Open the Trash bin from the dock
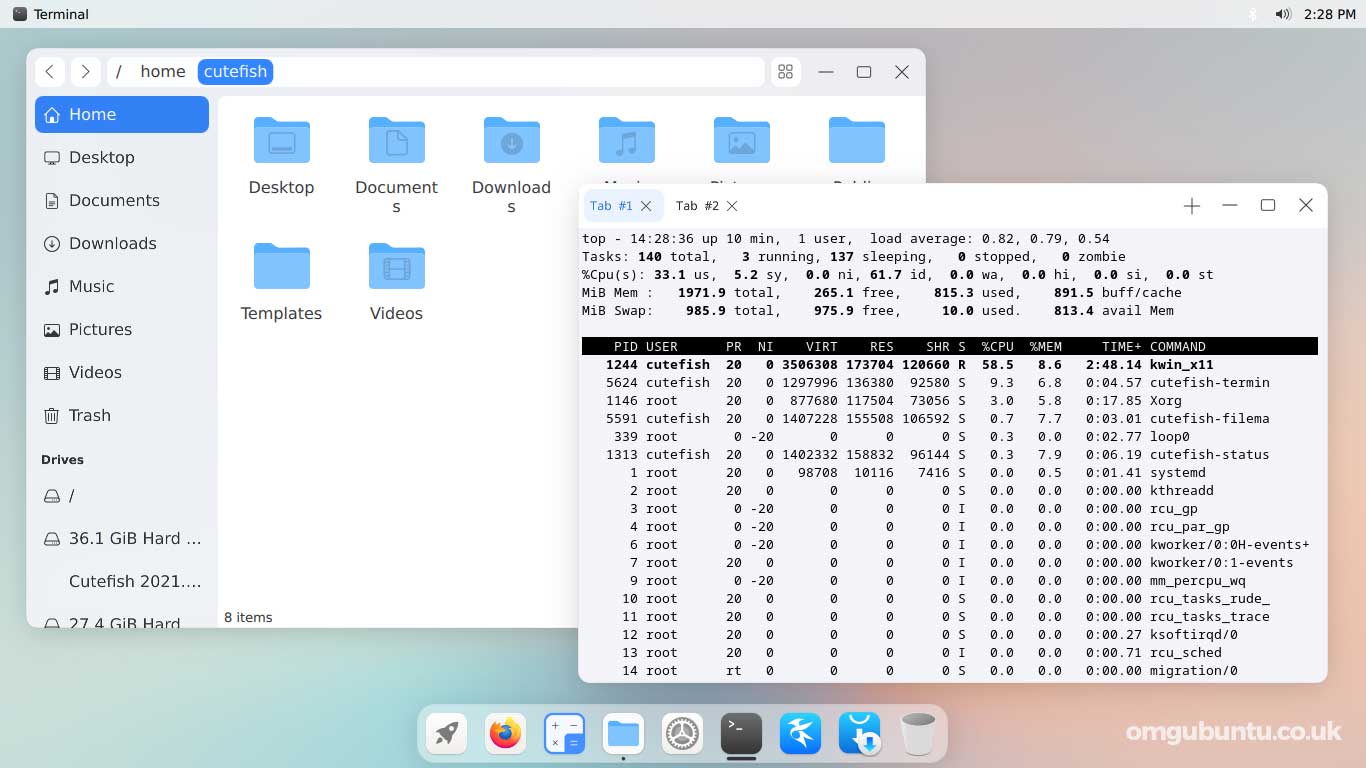The height and width of the screenshot is (768, 1366). [918, 733]
